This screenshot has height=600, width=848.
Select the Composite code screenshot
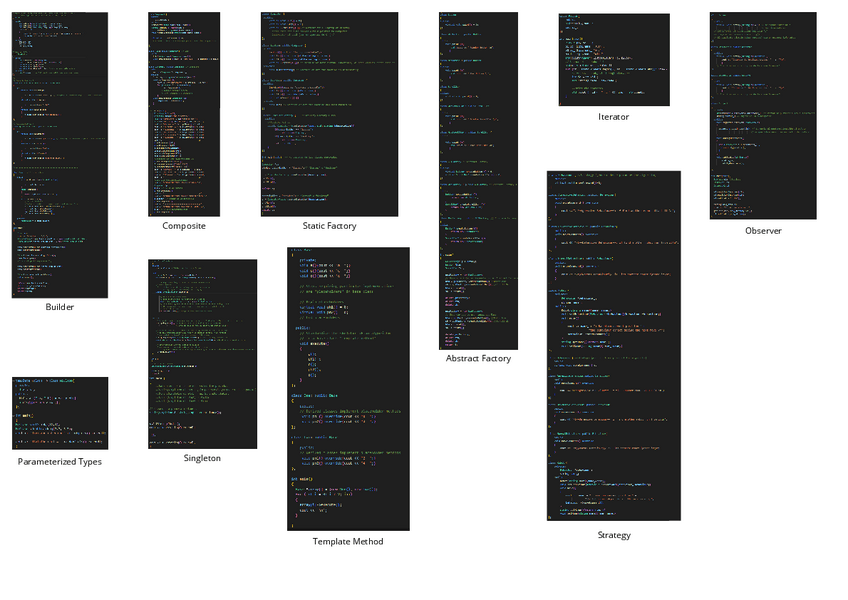pos(184,114)
